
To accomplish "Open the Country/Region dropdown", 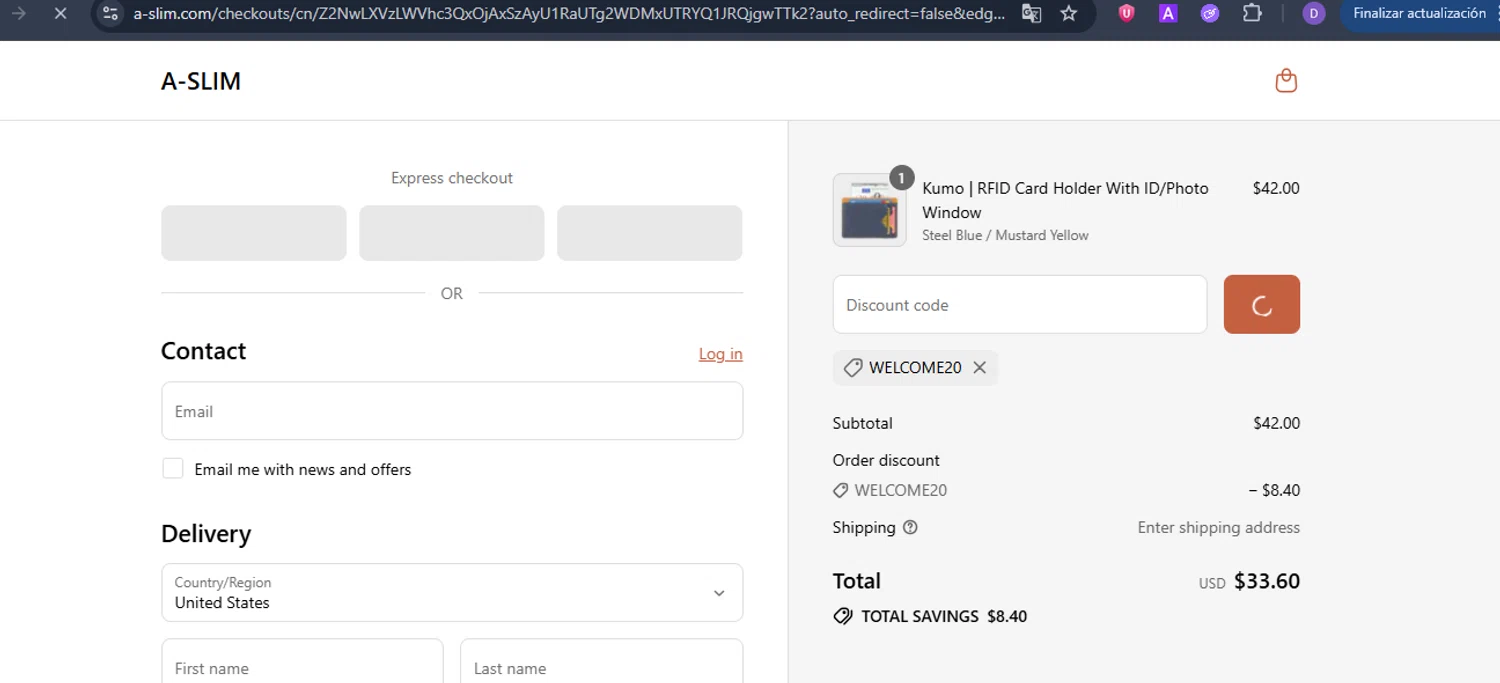I will coord(452,593).
